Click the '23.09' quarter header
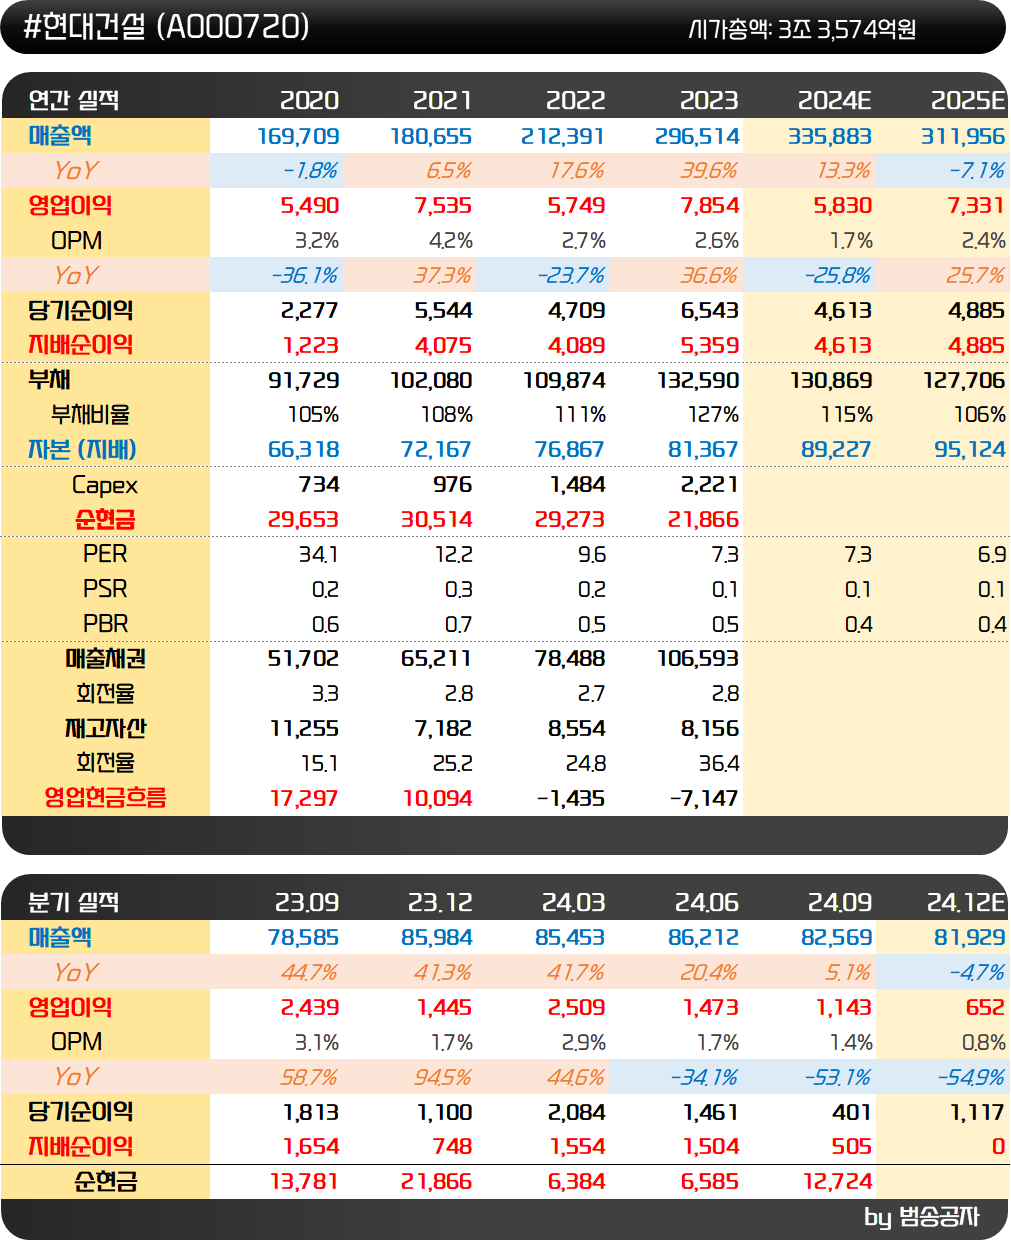This screenshot has width=1011, height=1240. coord(307,902)
